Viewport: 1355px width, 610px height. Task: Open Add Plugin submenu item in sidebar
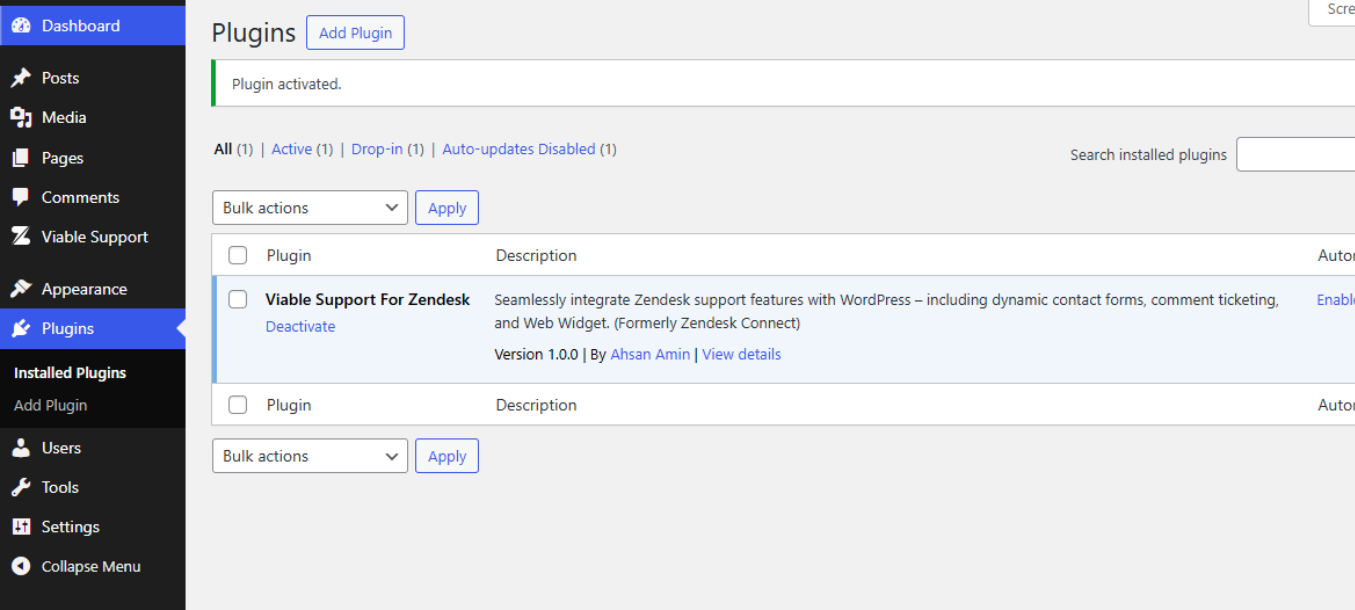(x=51, y=405)
